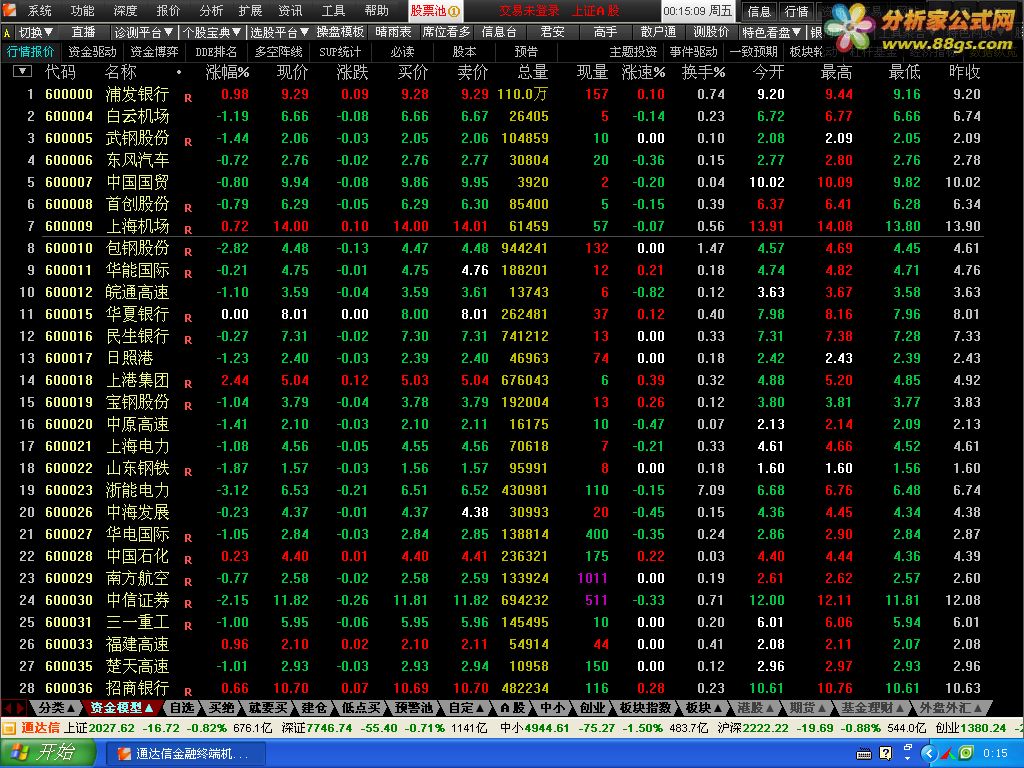This screenshot has height=768, width=1024.
Task: Open the 分析 menu
Action: click(x=210, y=10)
